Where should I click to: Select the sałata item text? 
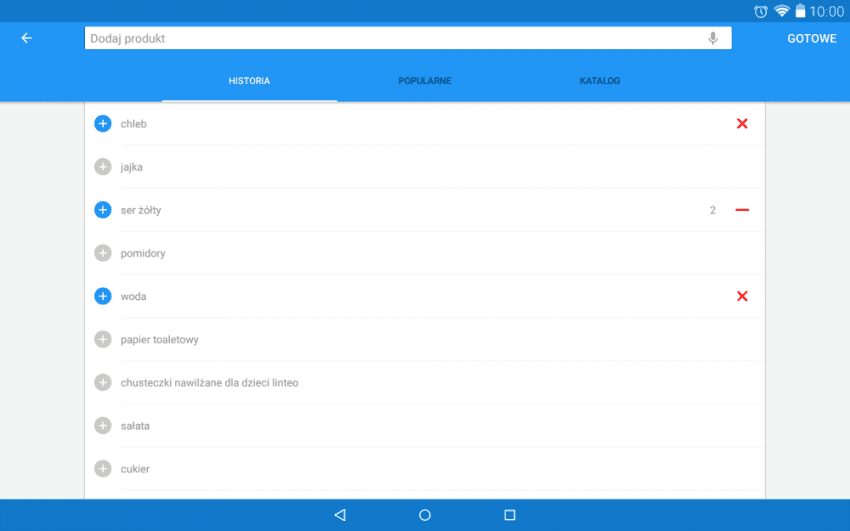(135, 426)
